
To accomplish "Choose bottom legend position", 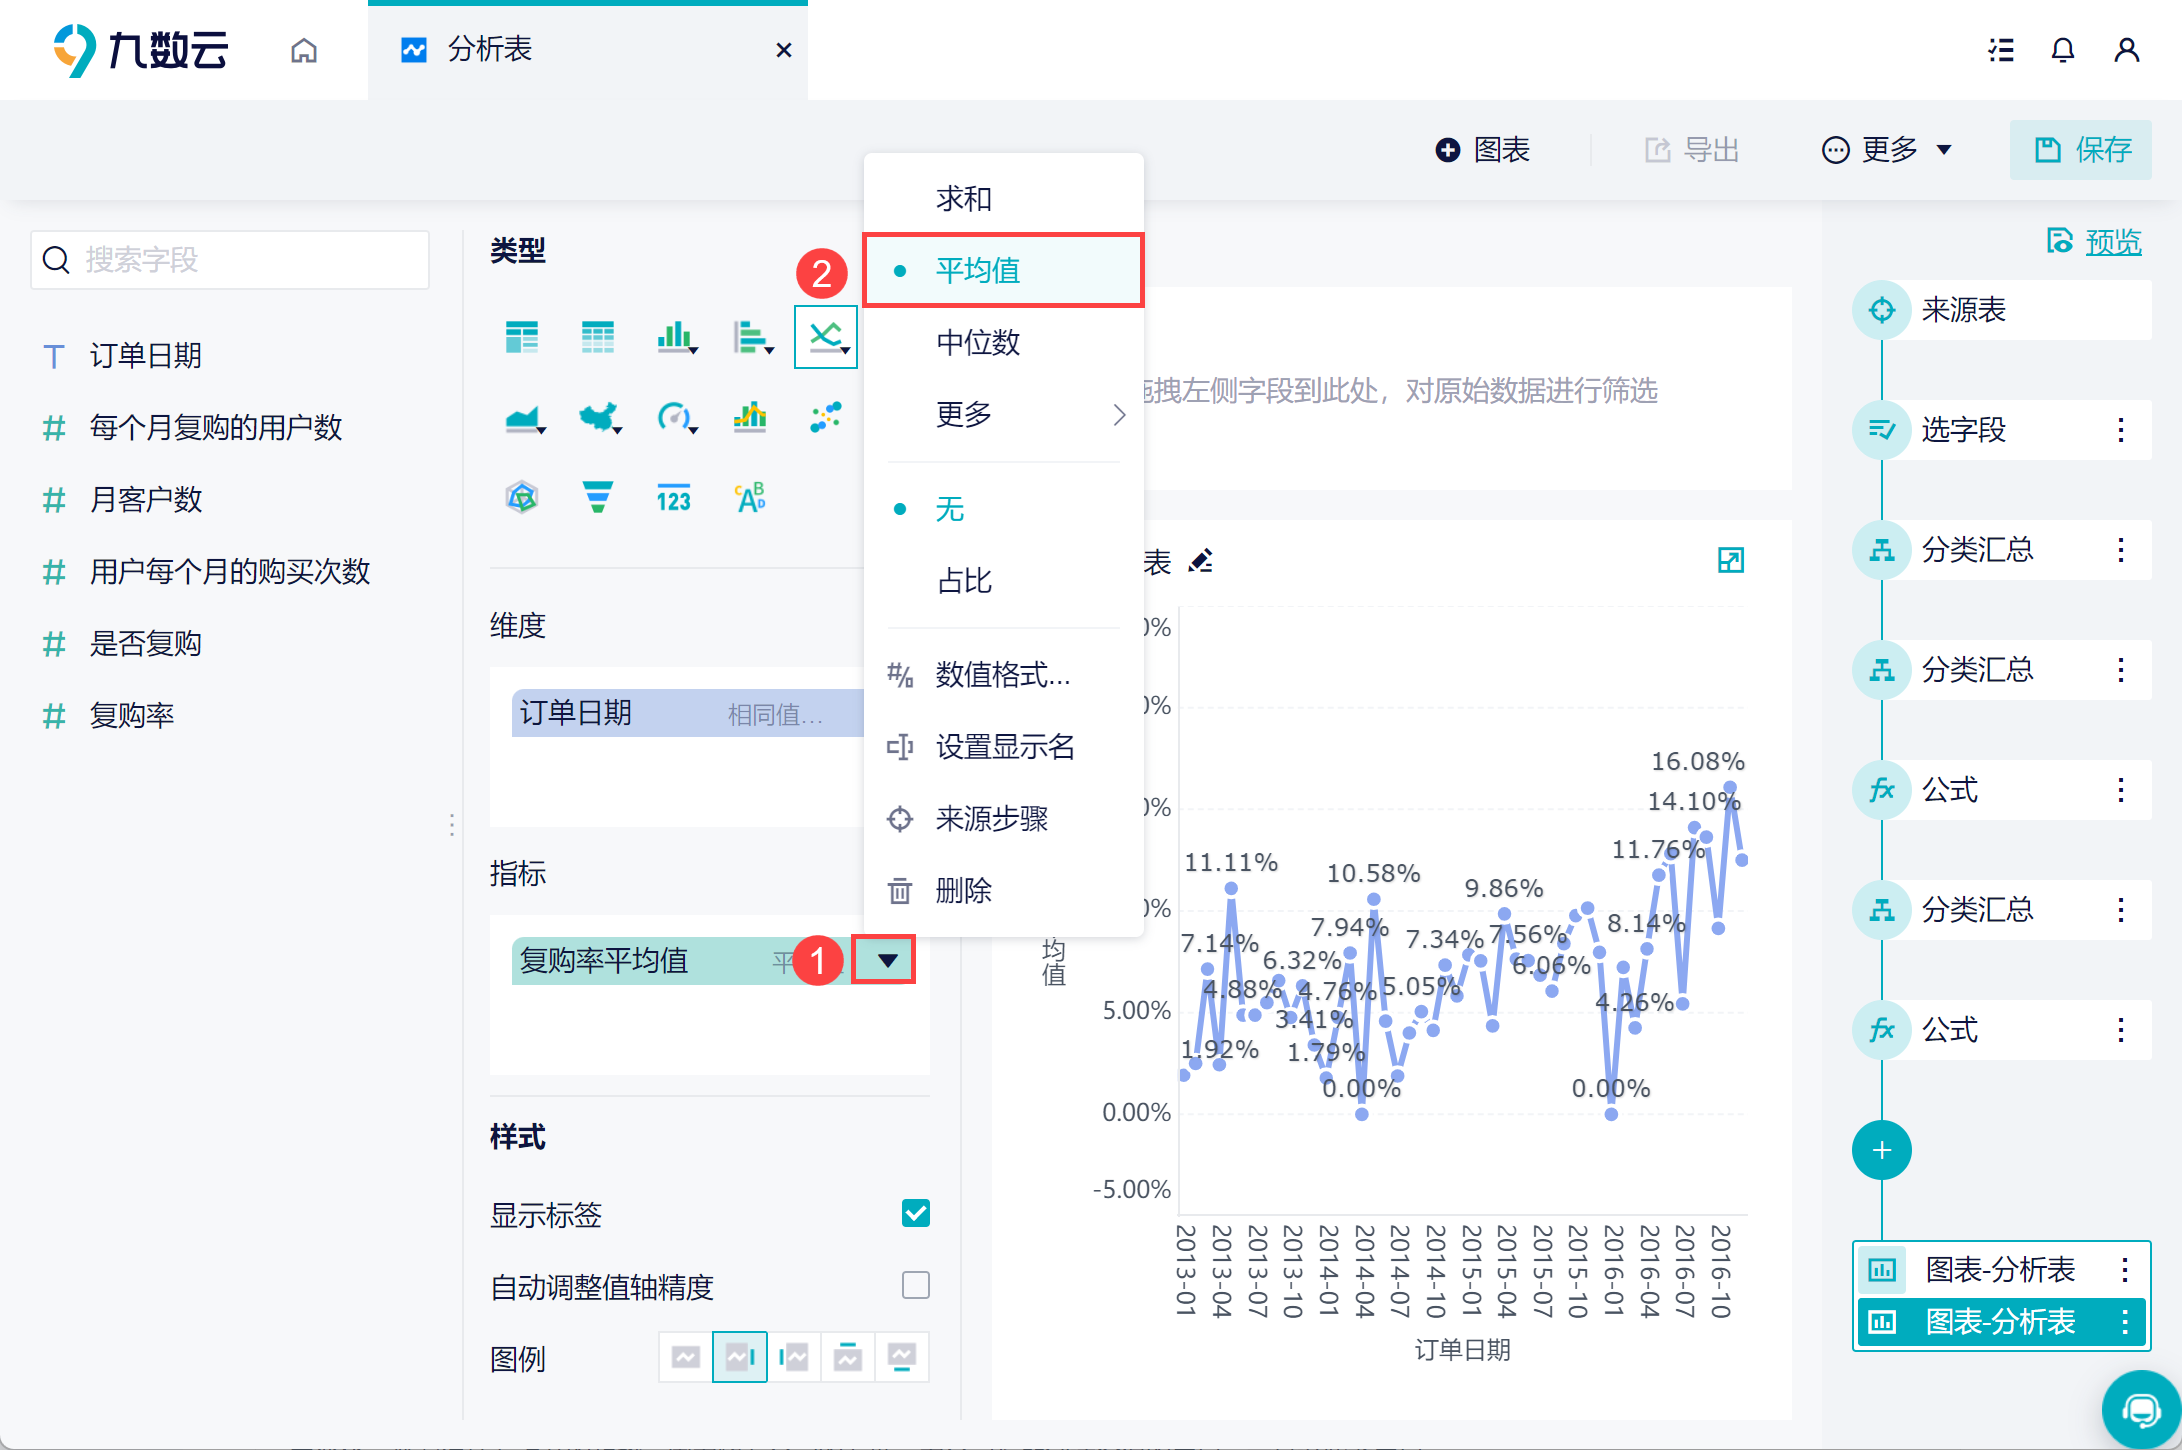I will (x=902, y=1357).
